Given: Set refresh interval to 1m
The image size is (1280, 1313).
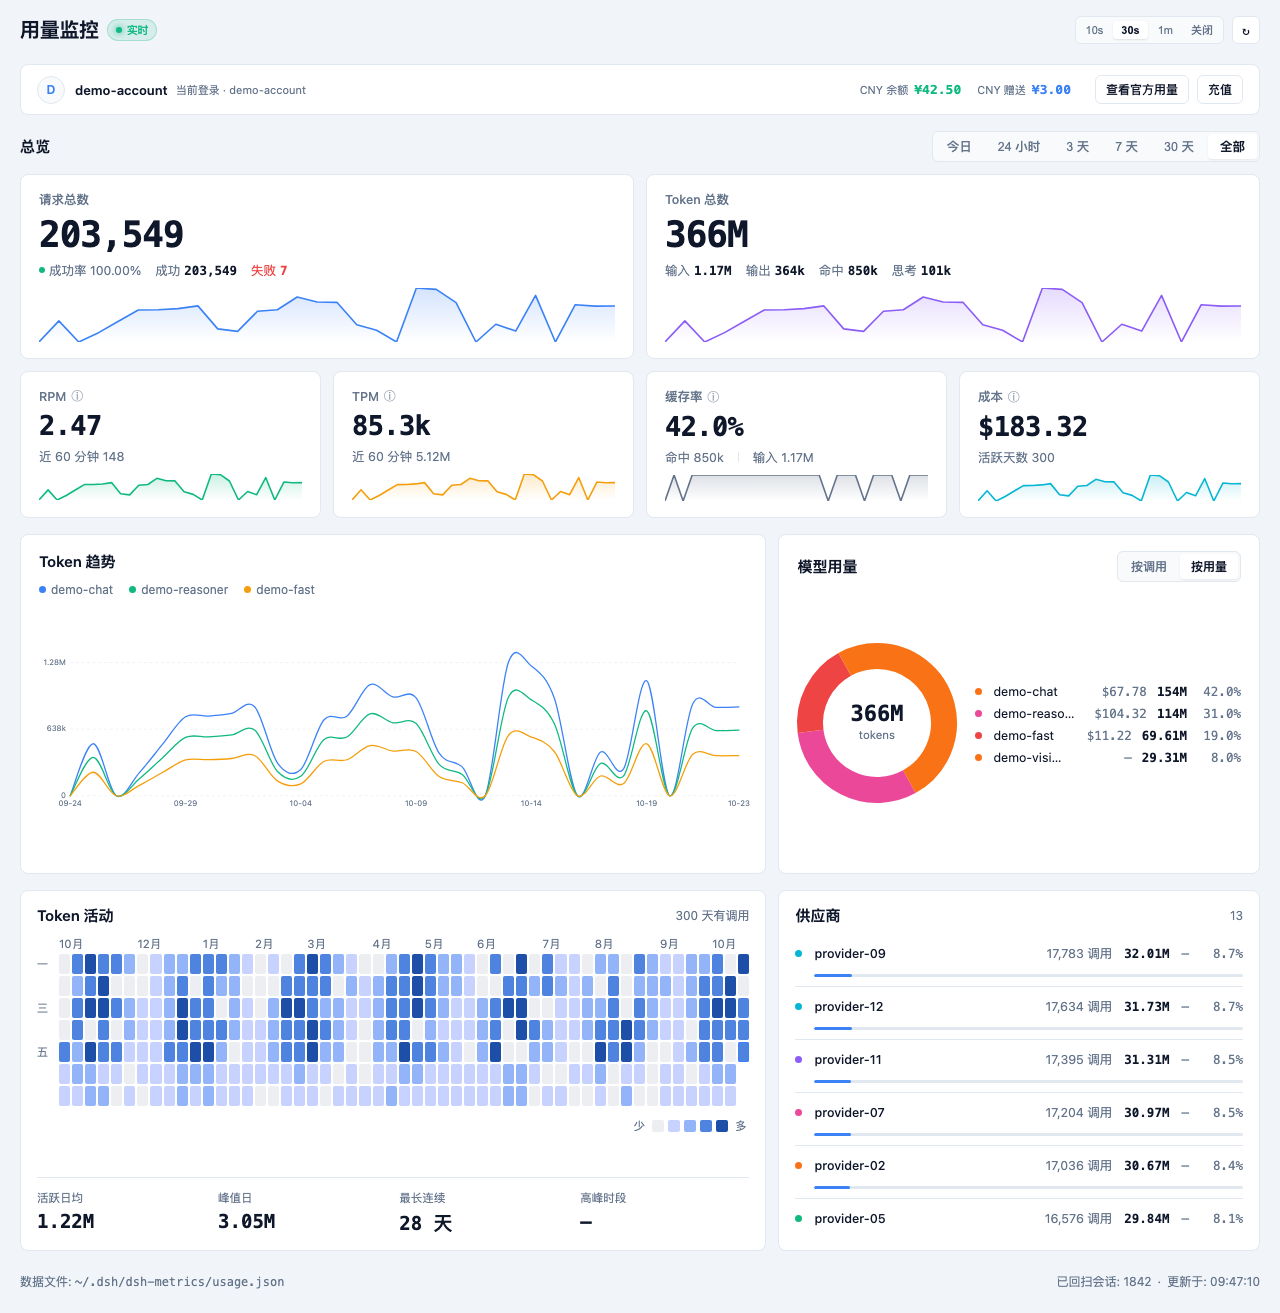Looking at the screenshot, I should tap(1165, 30).
